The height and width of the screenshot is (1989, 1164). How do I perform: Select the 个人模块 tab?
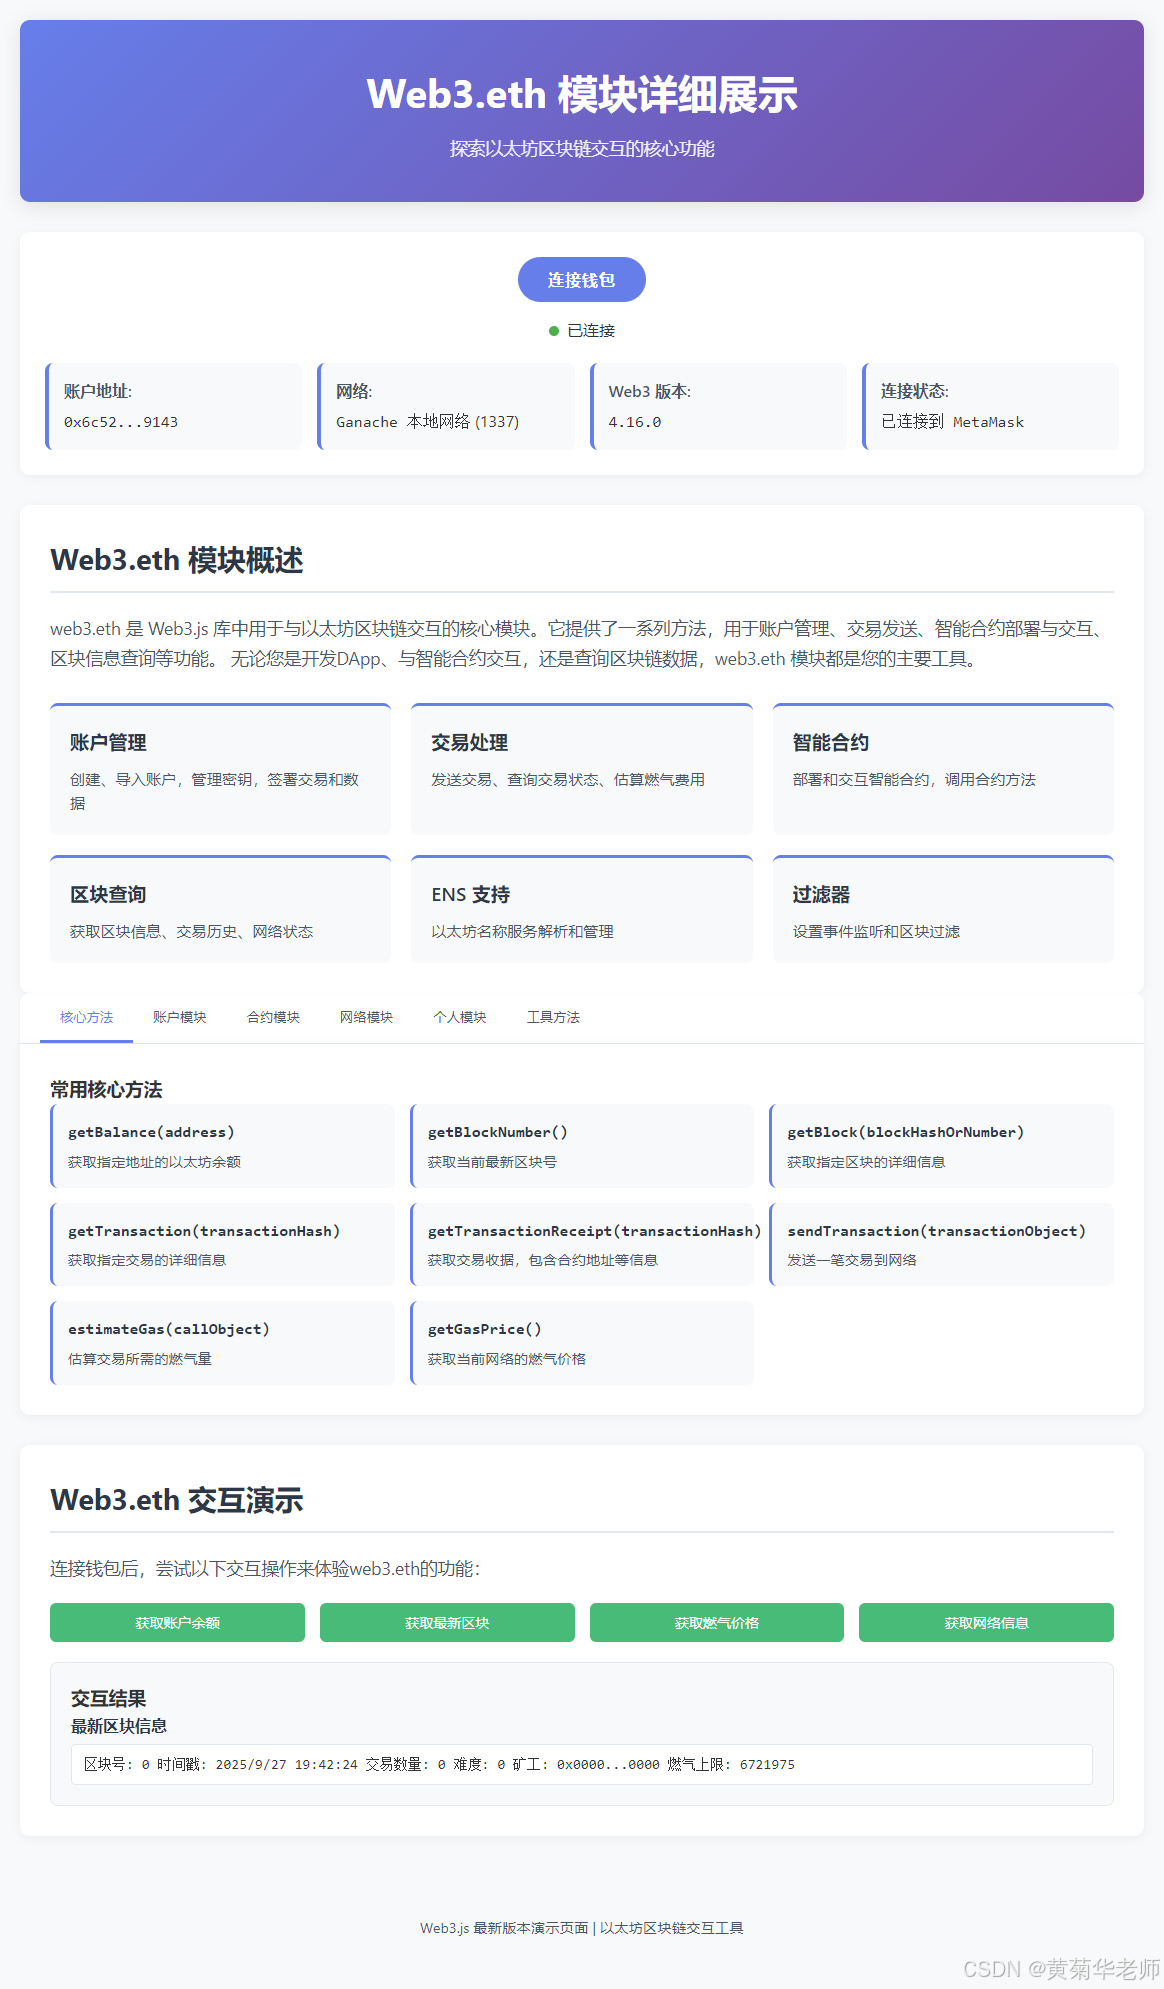(x=460, y=1017)
